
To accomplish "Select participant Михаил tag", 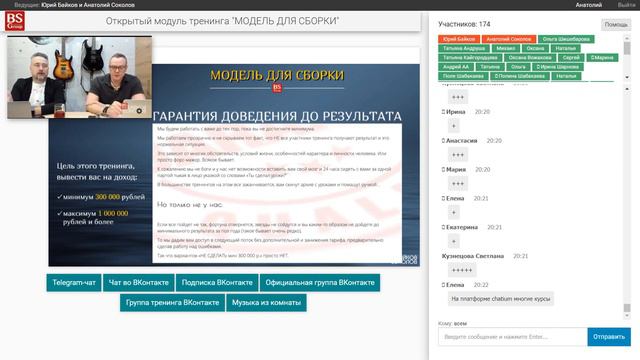I will tap(506, 48).
